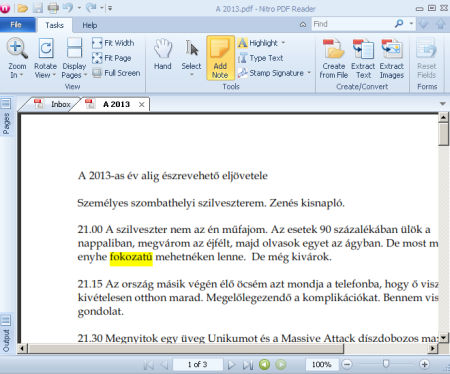Choose Fit Width view
Image resolution: width=450 pixels, height=374 pixels.
113,43
